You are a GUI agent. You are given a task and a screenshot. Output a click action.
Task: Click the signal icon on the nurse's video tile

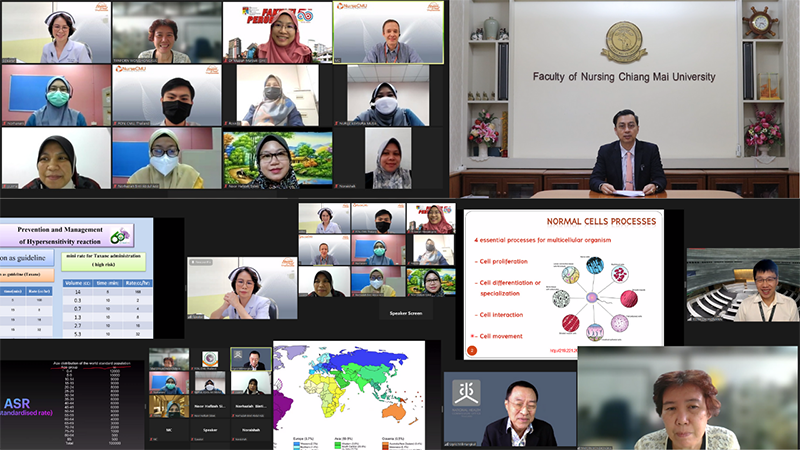[196, 262]
